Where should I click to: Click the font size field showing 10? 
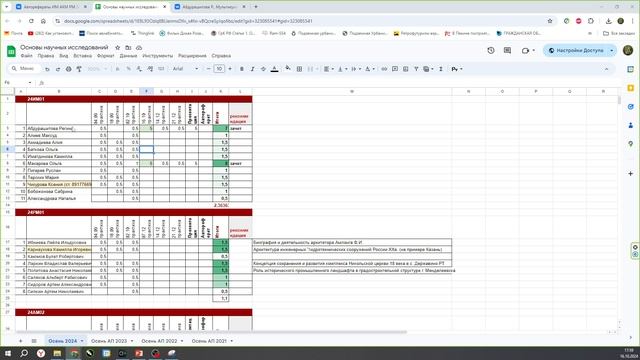[x=219, y=69]
